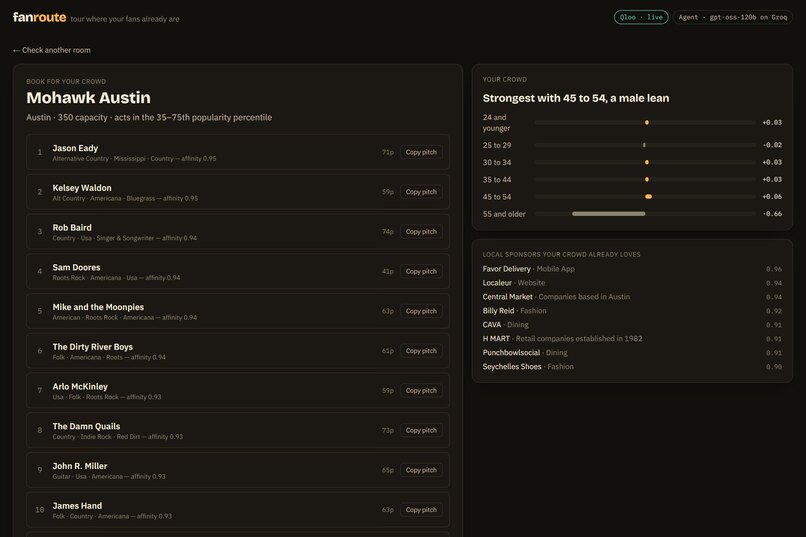Select the Rob Baird artist name

[72, 228]
